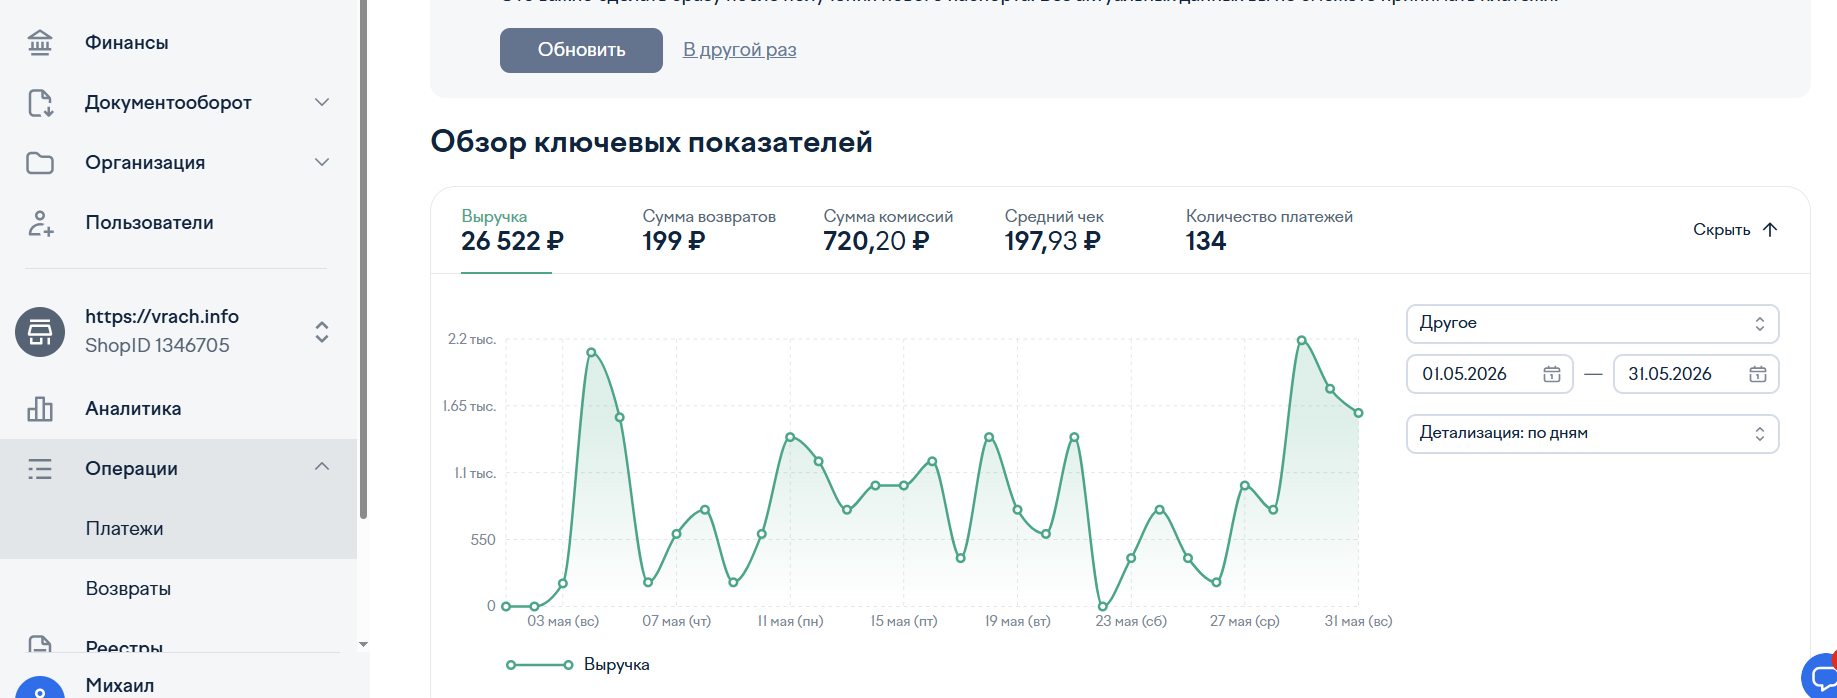Open the Другое period dropdown
The width and height of the screenshot is (1837, 698).
pyautogui.click(x=1592, y=324)
